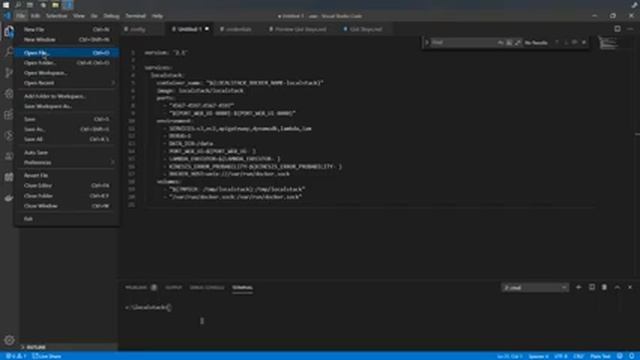Close the Untitled-1 editor tab
This screenshot has height=360, width=640.
pyautogui.click(x=207, y=29)
